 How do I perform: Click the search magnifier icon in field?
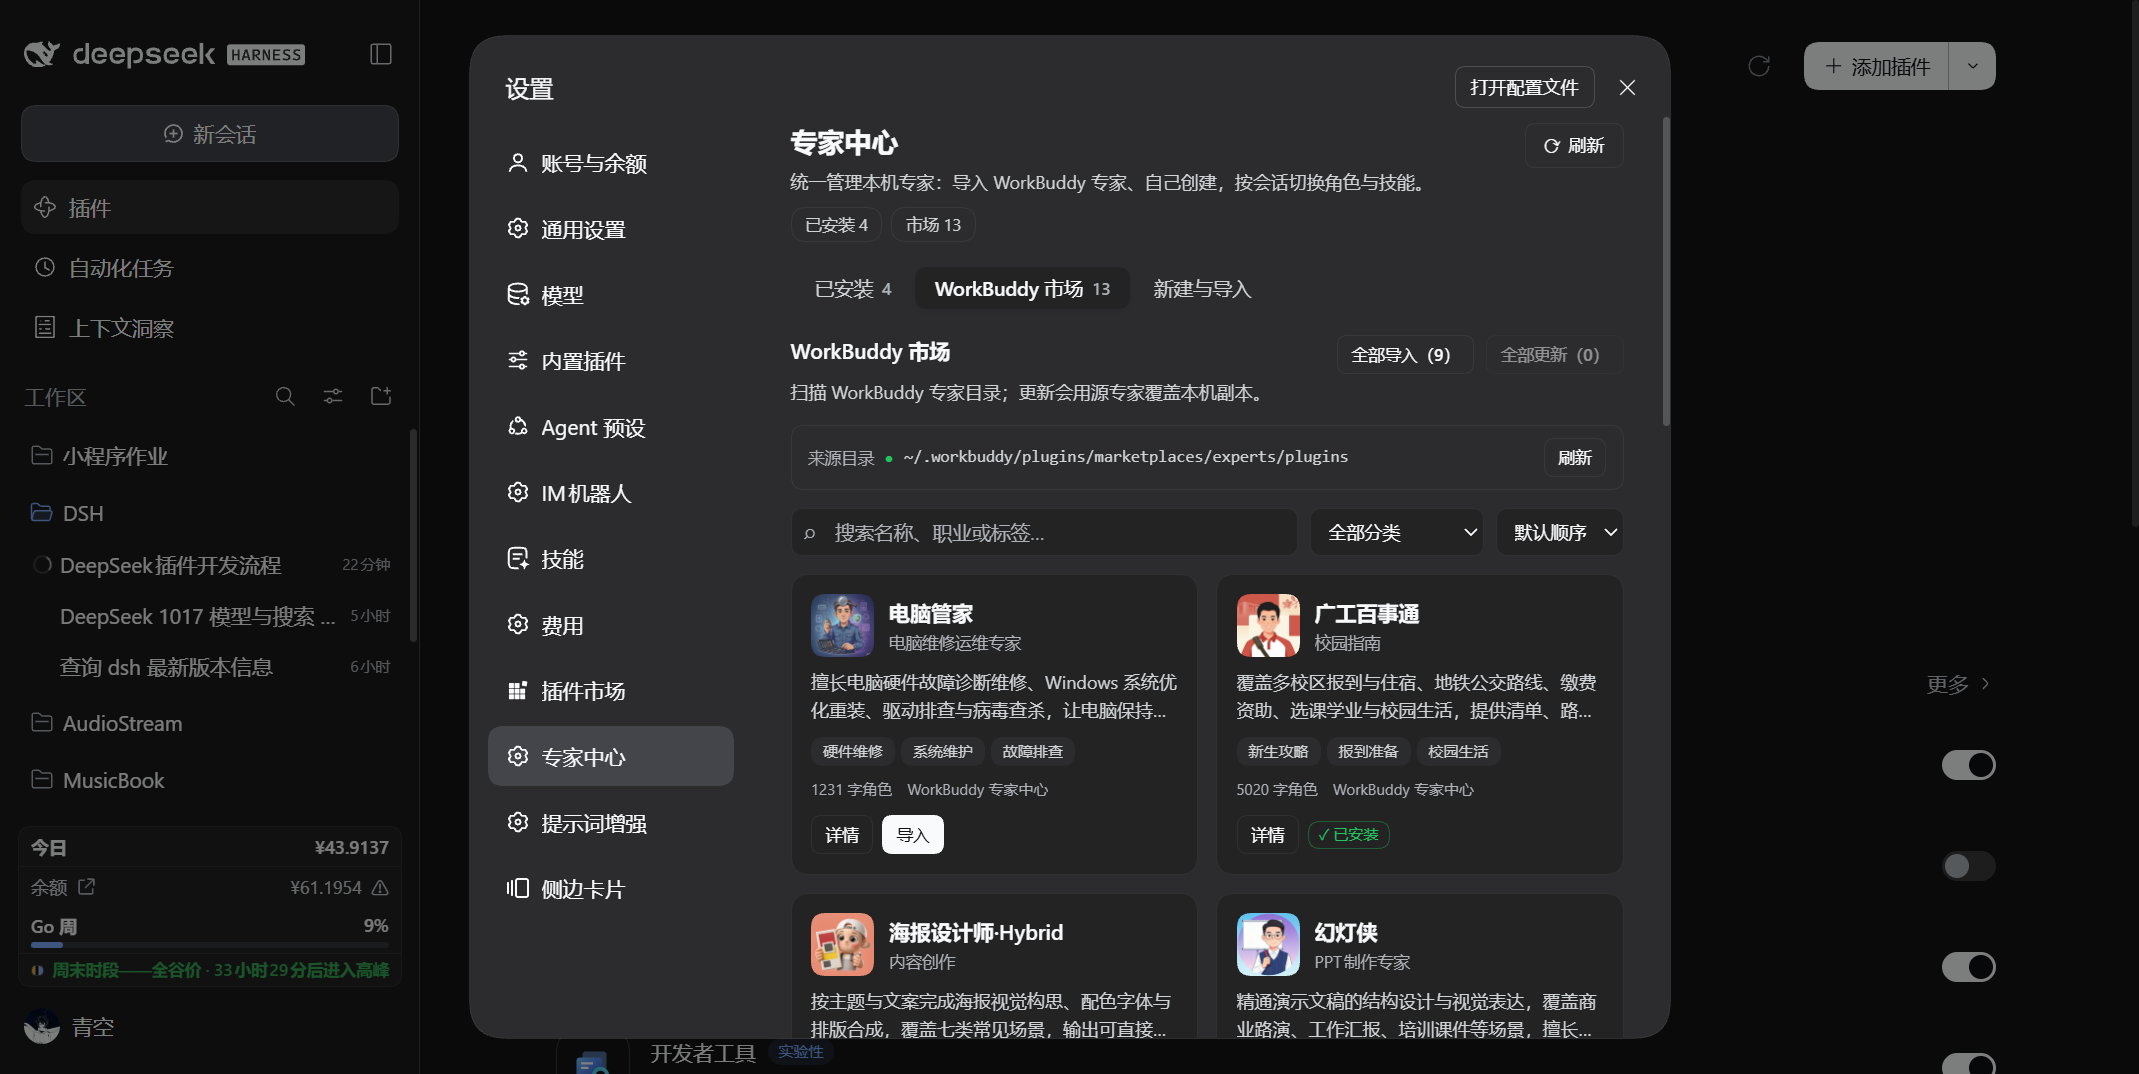click(810, 534)
